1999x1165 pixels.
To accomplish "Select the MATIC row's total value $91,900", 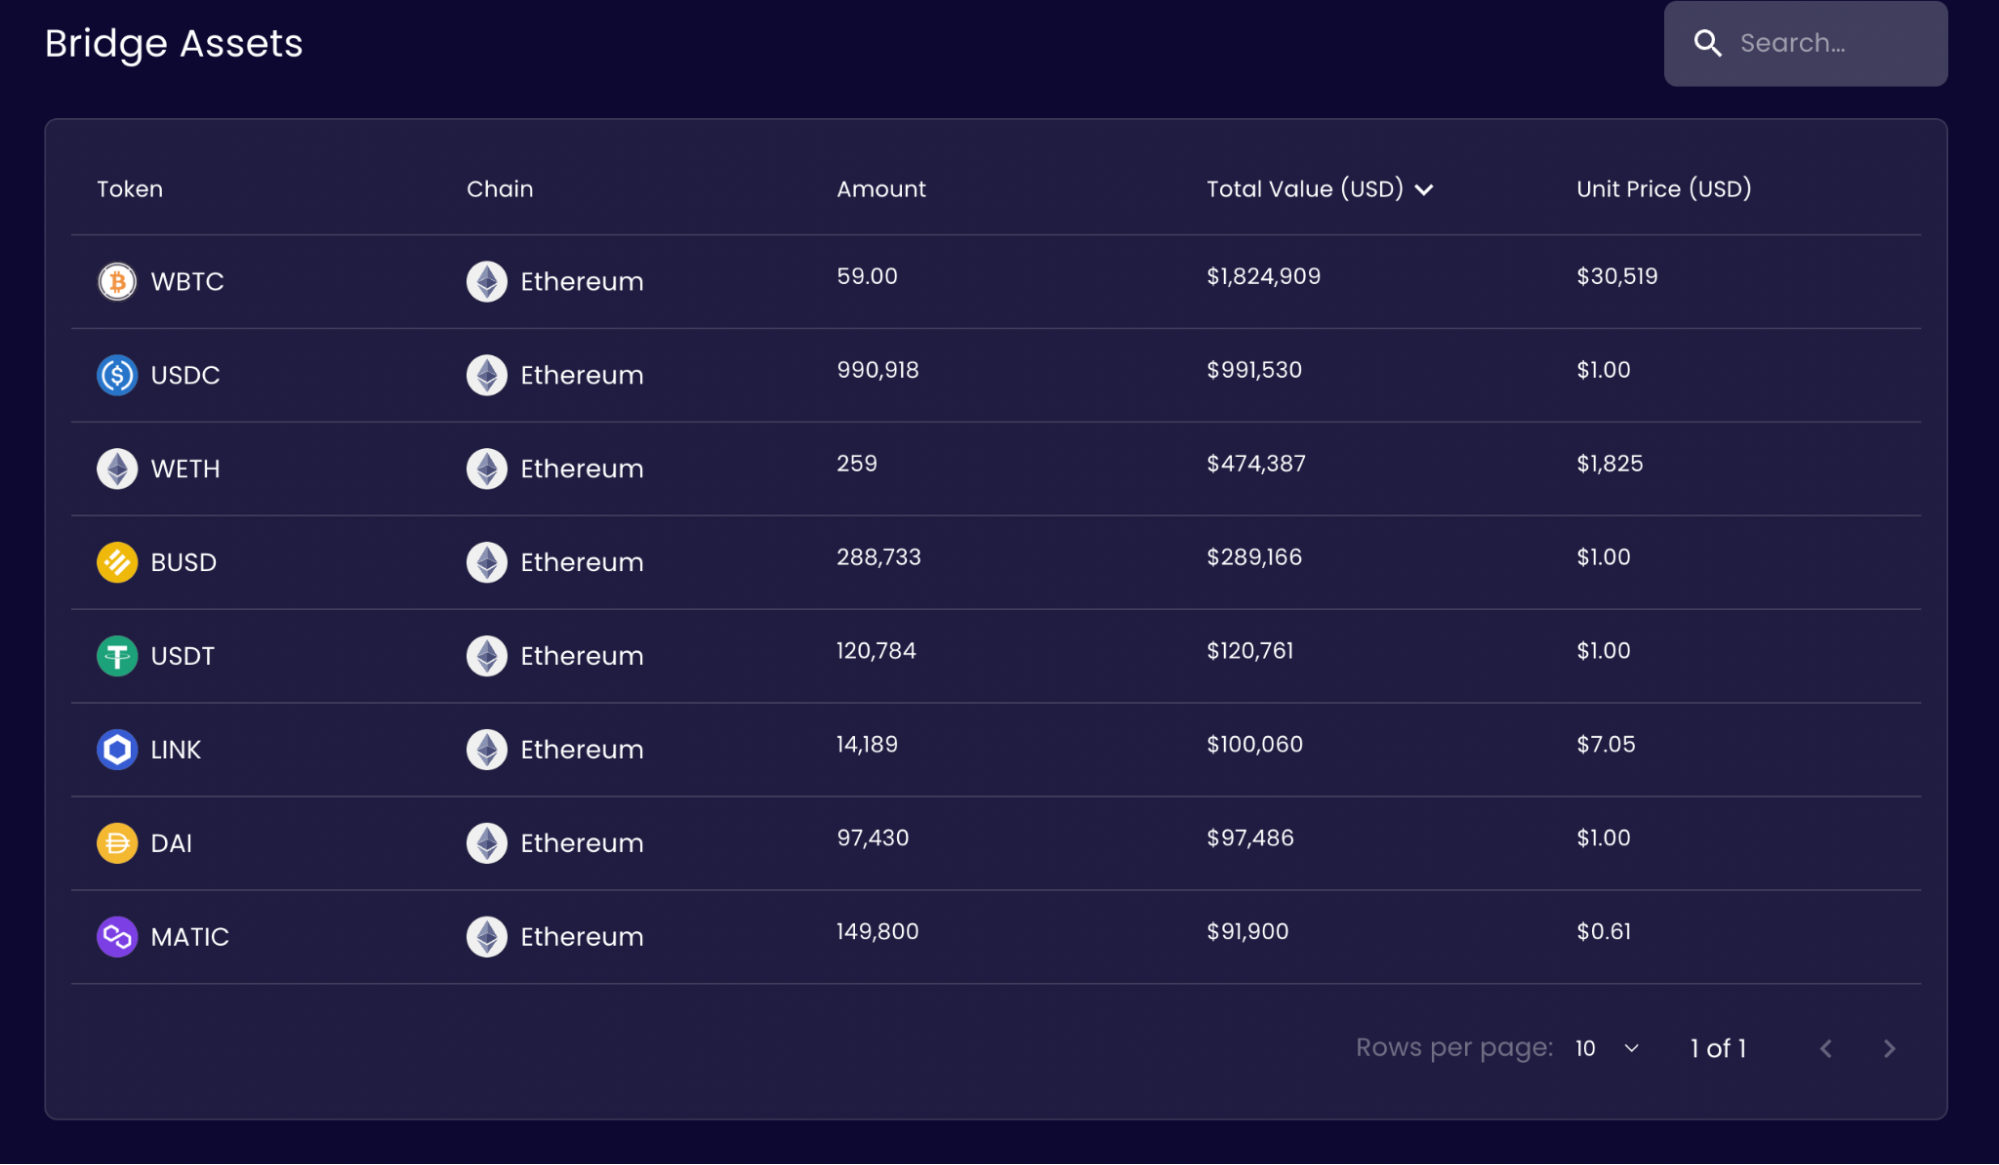I will coord(1247,932).
